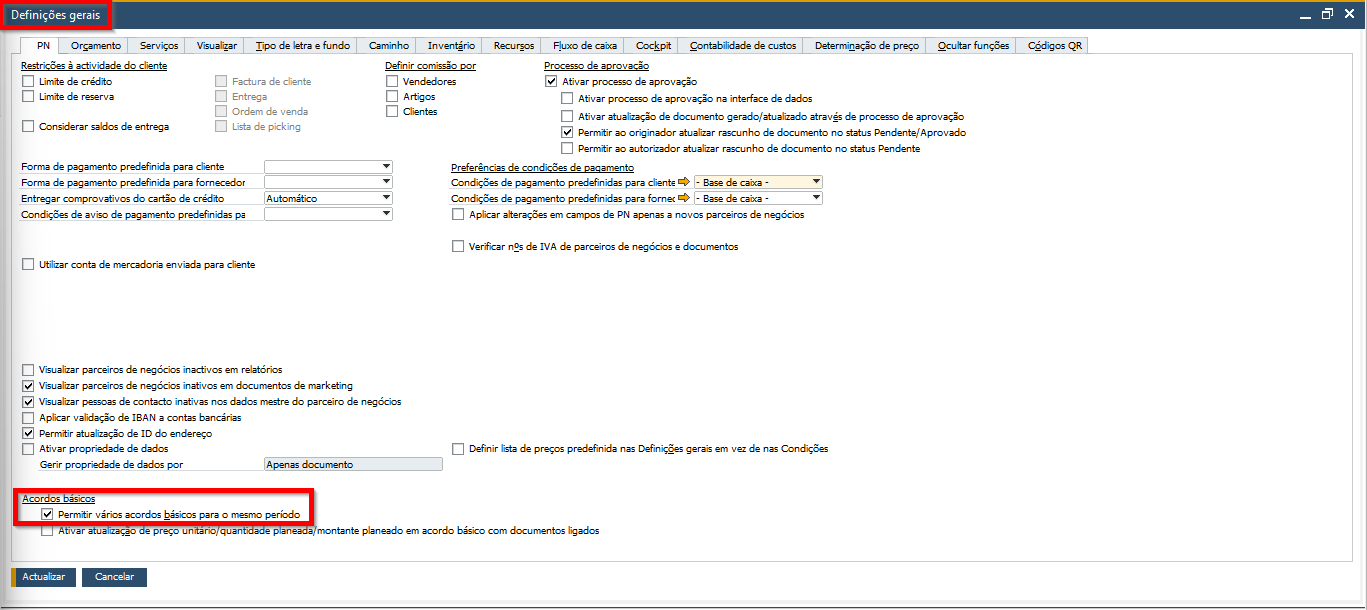This screenshot has height=610, width=1367.
Task: Enable the Limite de crédito checkbox
Action: pos(28,81)
